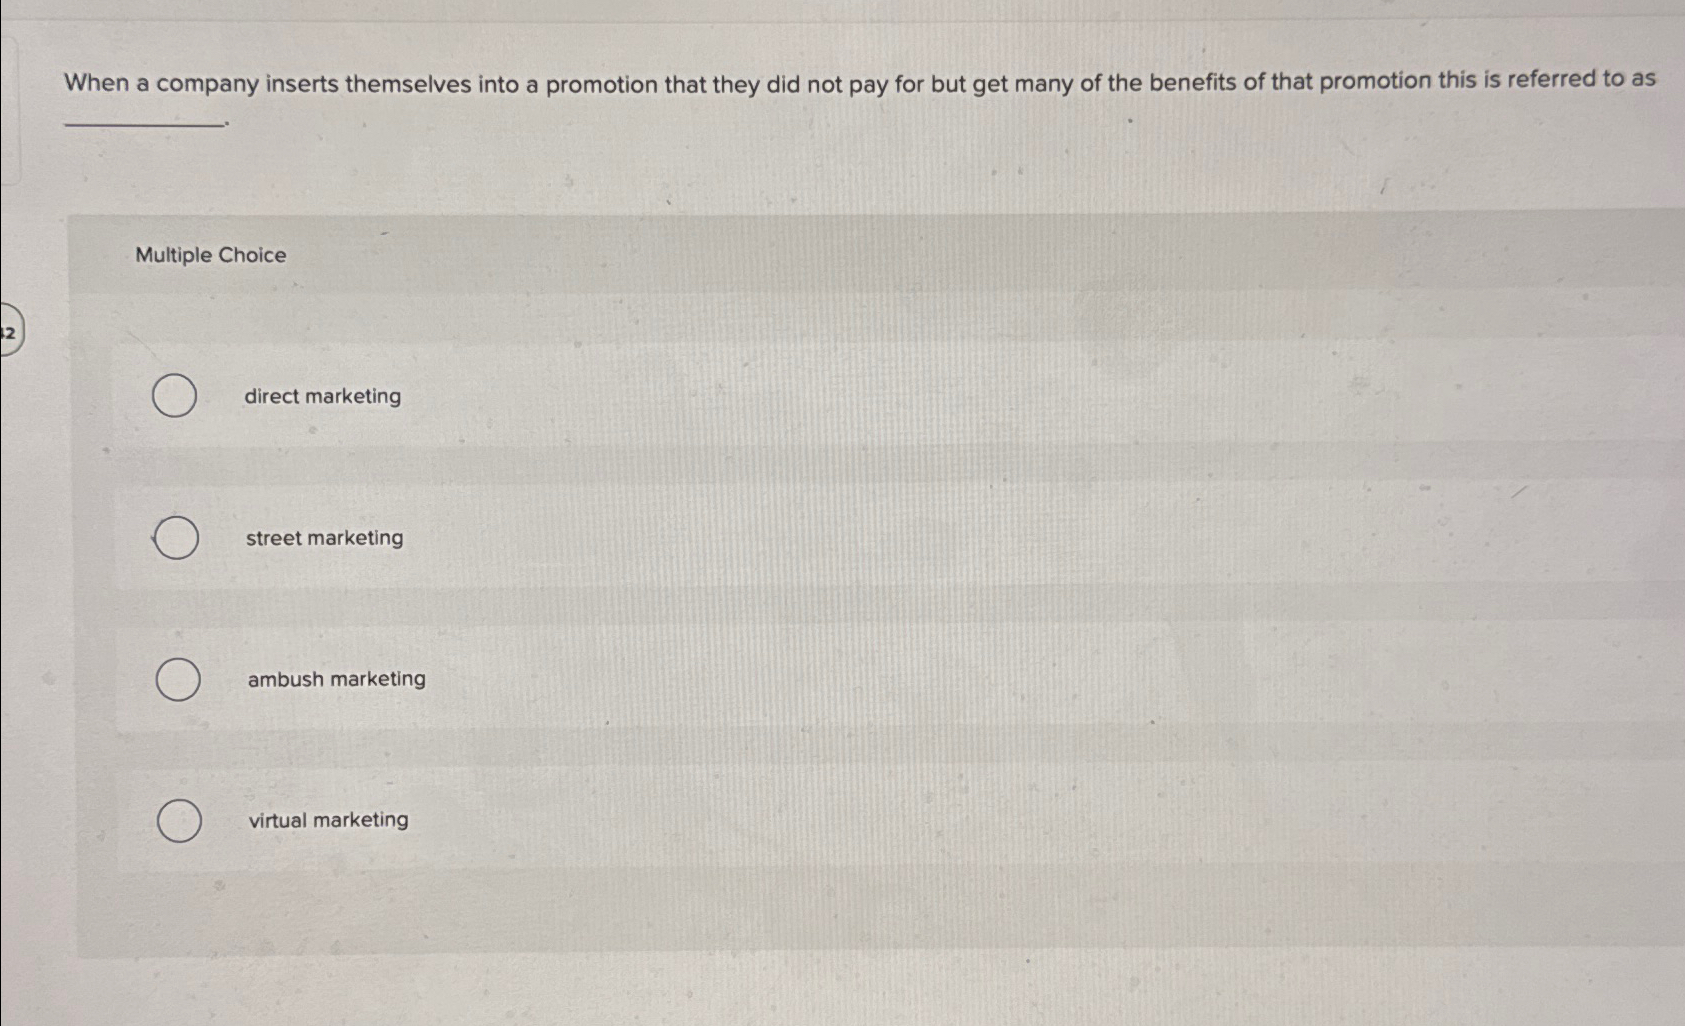The width and height of the screenshot is (1685, 1026).
Task: Click the "Multiple Choice" label
Action: coord(210,255)
